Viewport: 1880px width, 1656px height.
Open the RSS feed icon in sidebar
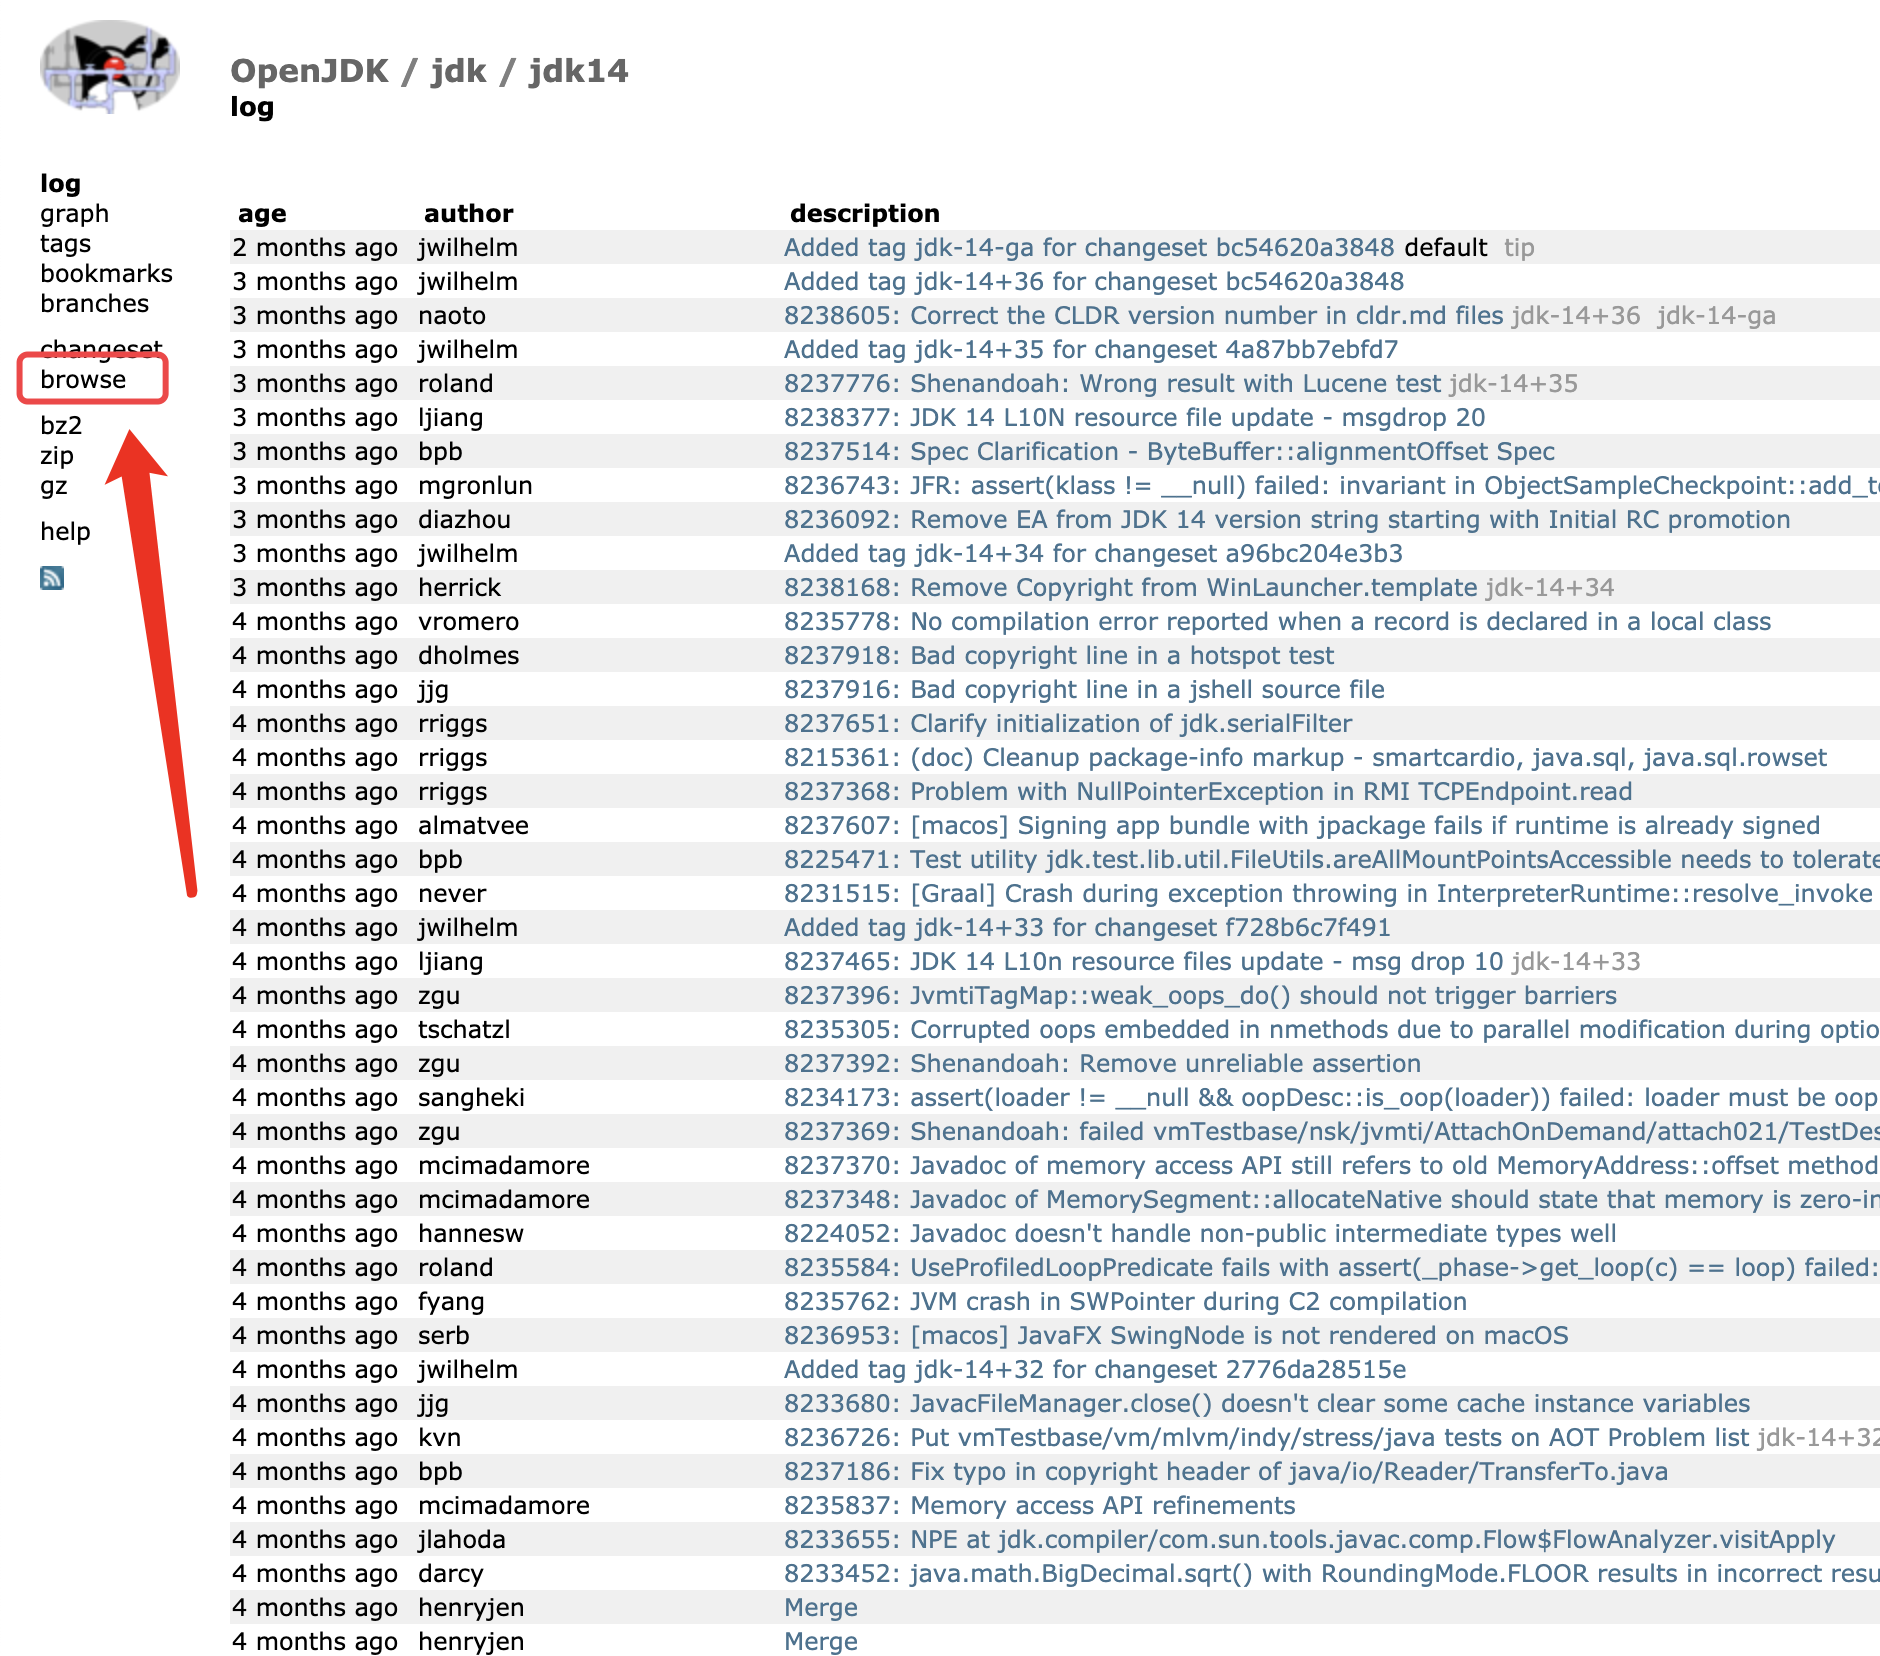point(52,578)
